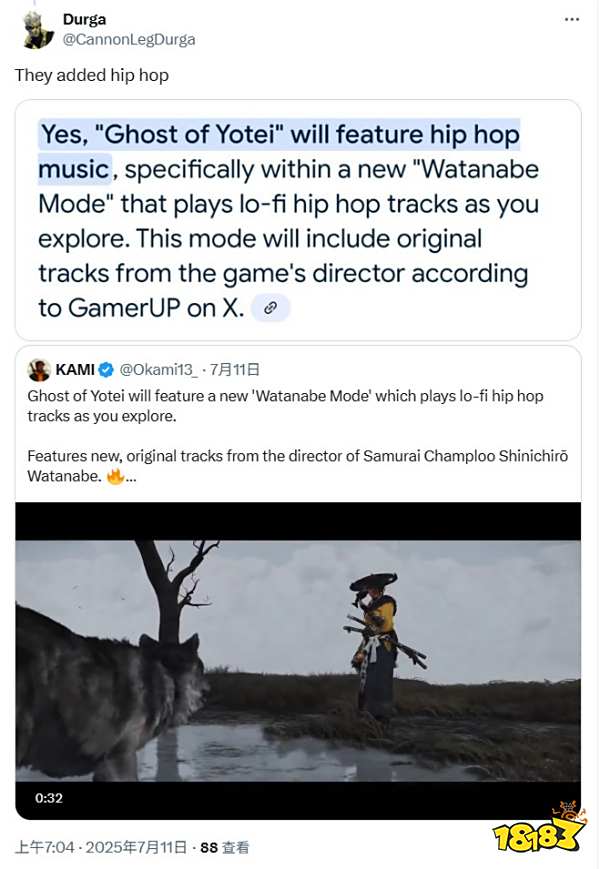Click the 88 查看 view count
The image size is (600, 869).
pyautogui.click(x=224, y=847)
